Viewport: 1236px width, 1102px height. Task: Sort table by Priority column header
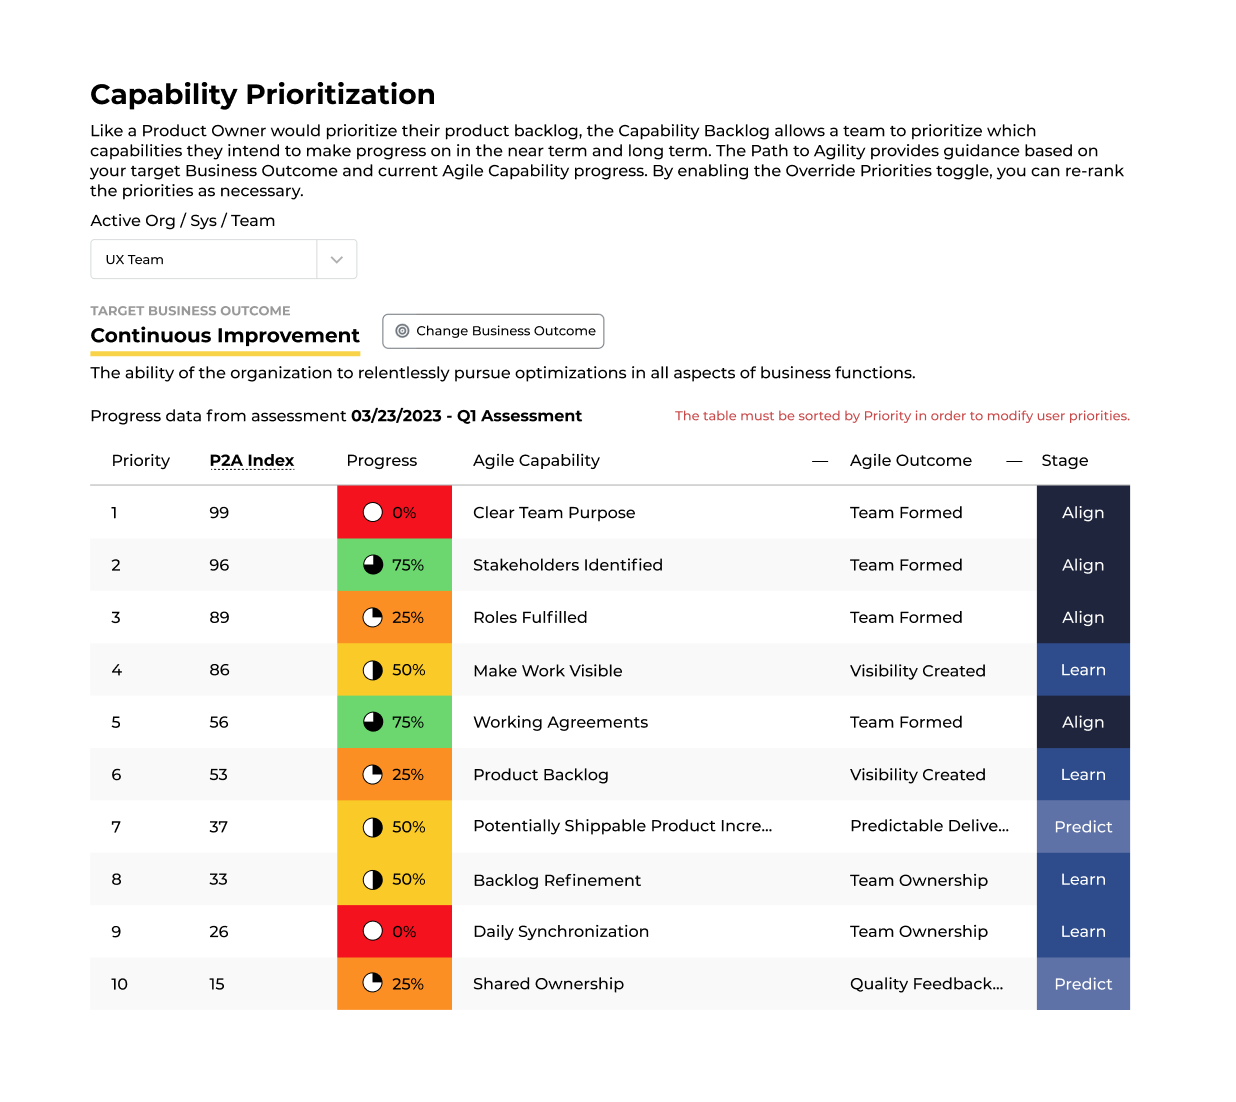click(141, 460)
